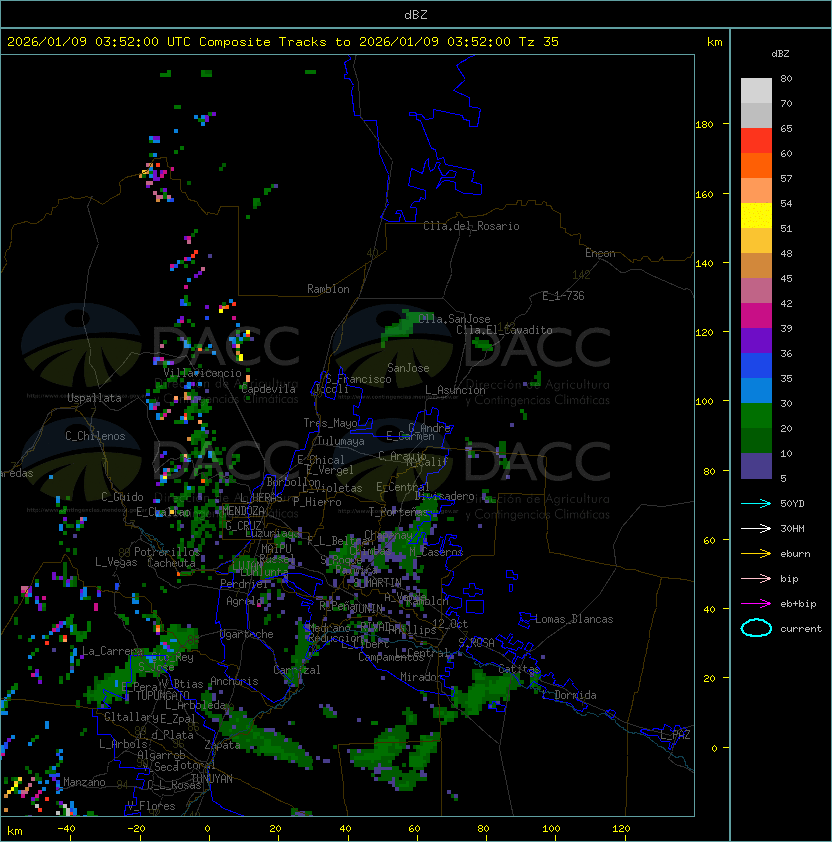
Task: Pick the purple 39 dBZ legend swatch
Action: pos(756,340)
